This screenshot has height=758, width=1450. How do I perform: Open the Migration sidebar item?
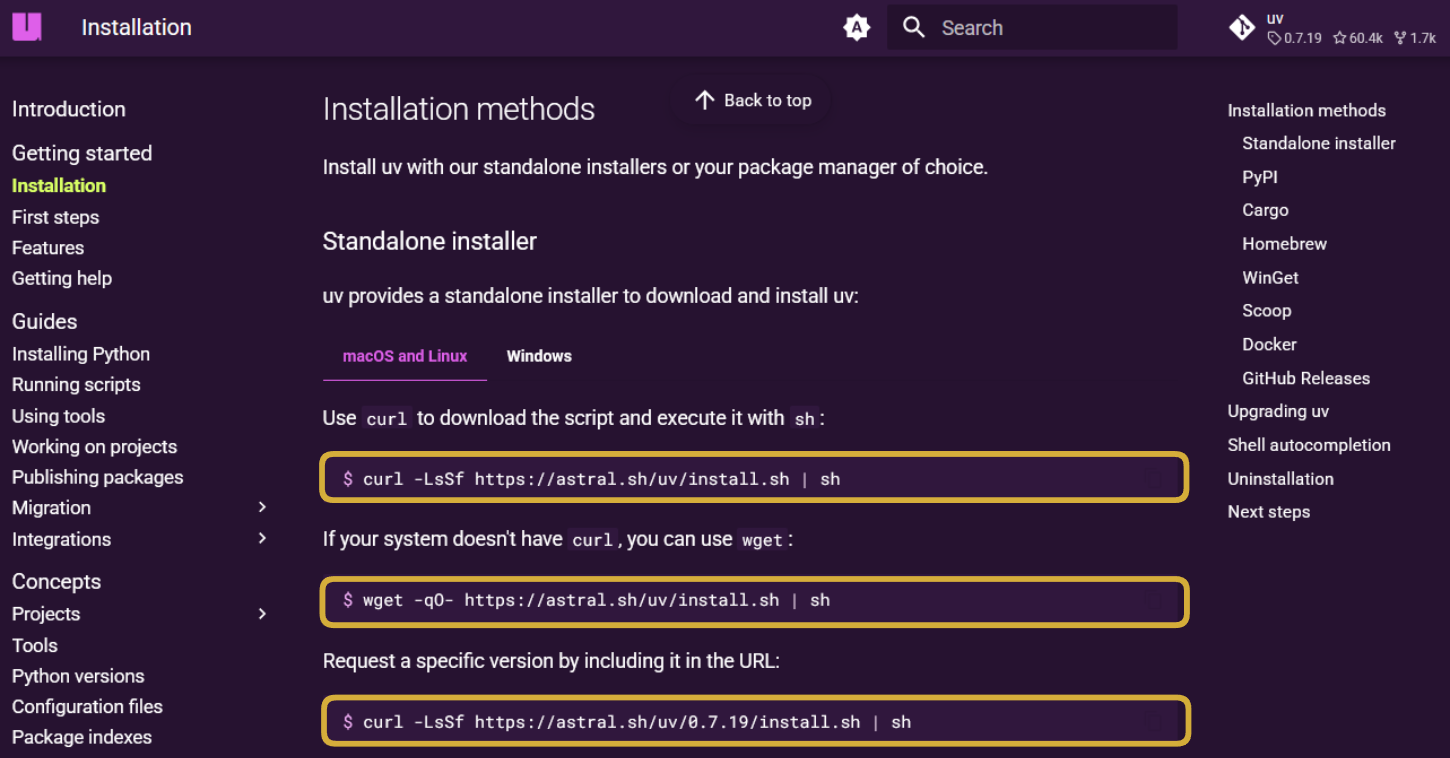pos(51,508)
